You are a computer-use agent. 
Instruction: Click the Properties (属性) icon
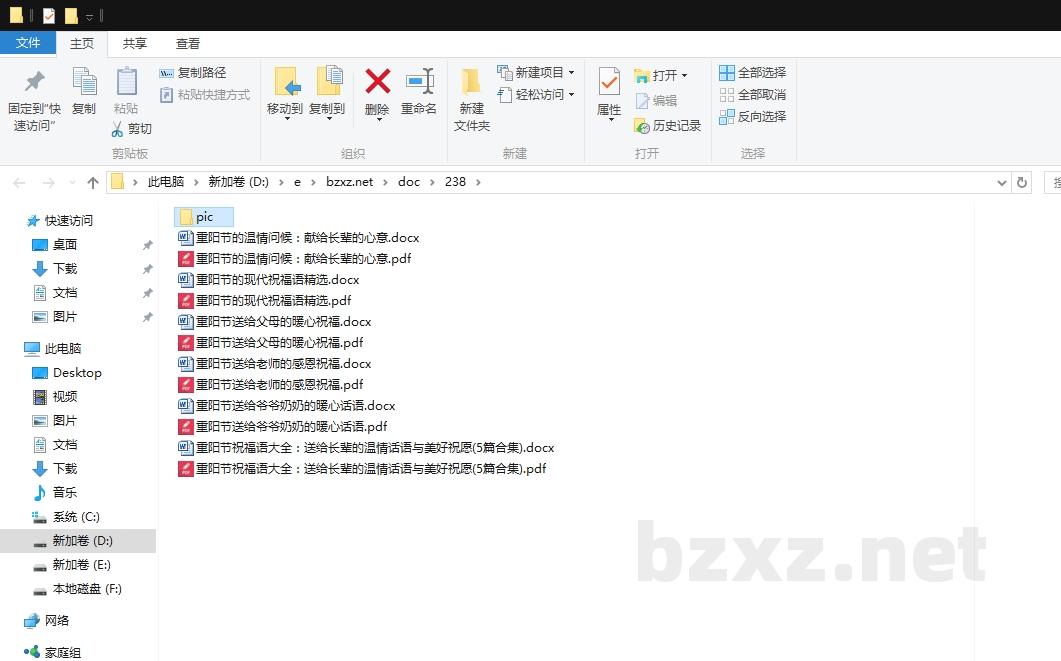[x=609, y=82]
